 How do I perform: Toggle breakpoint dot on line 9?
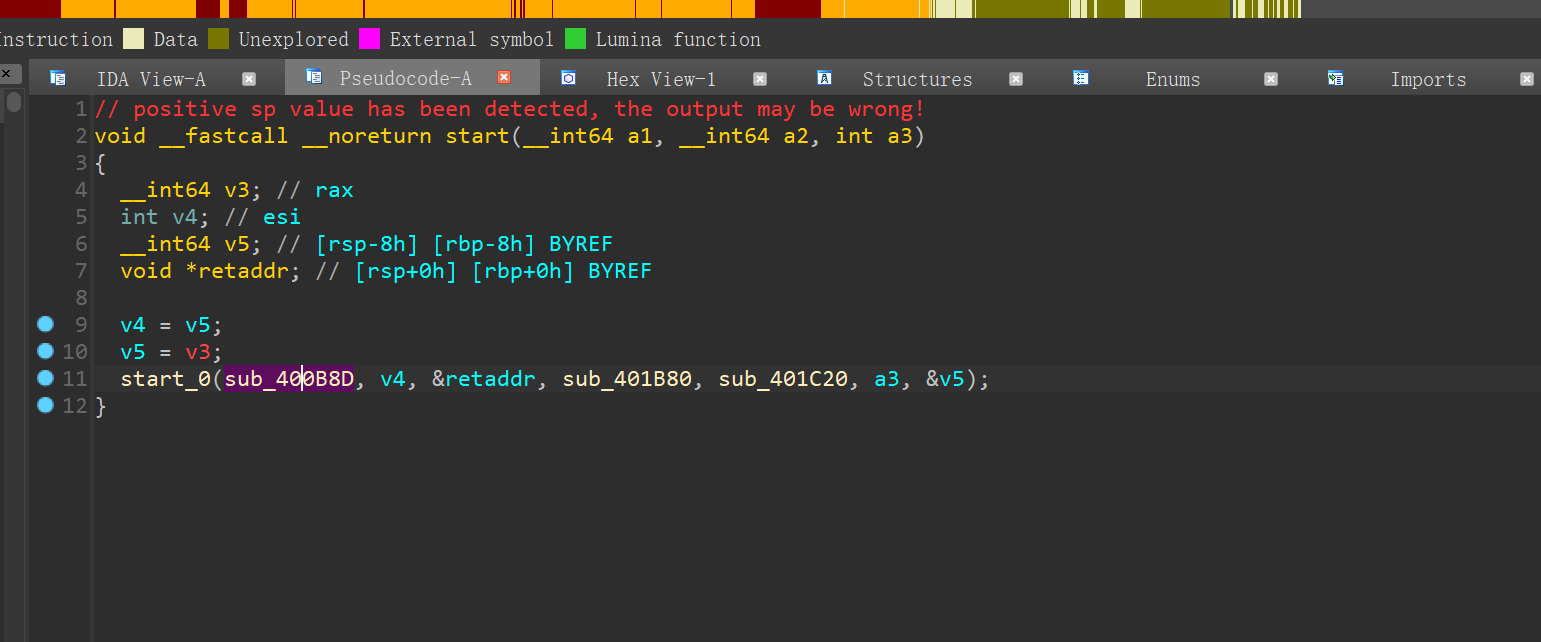coord(45,324)
